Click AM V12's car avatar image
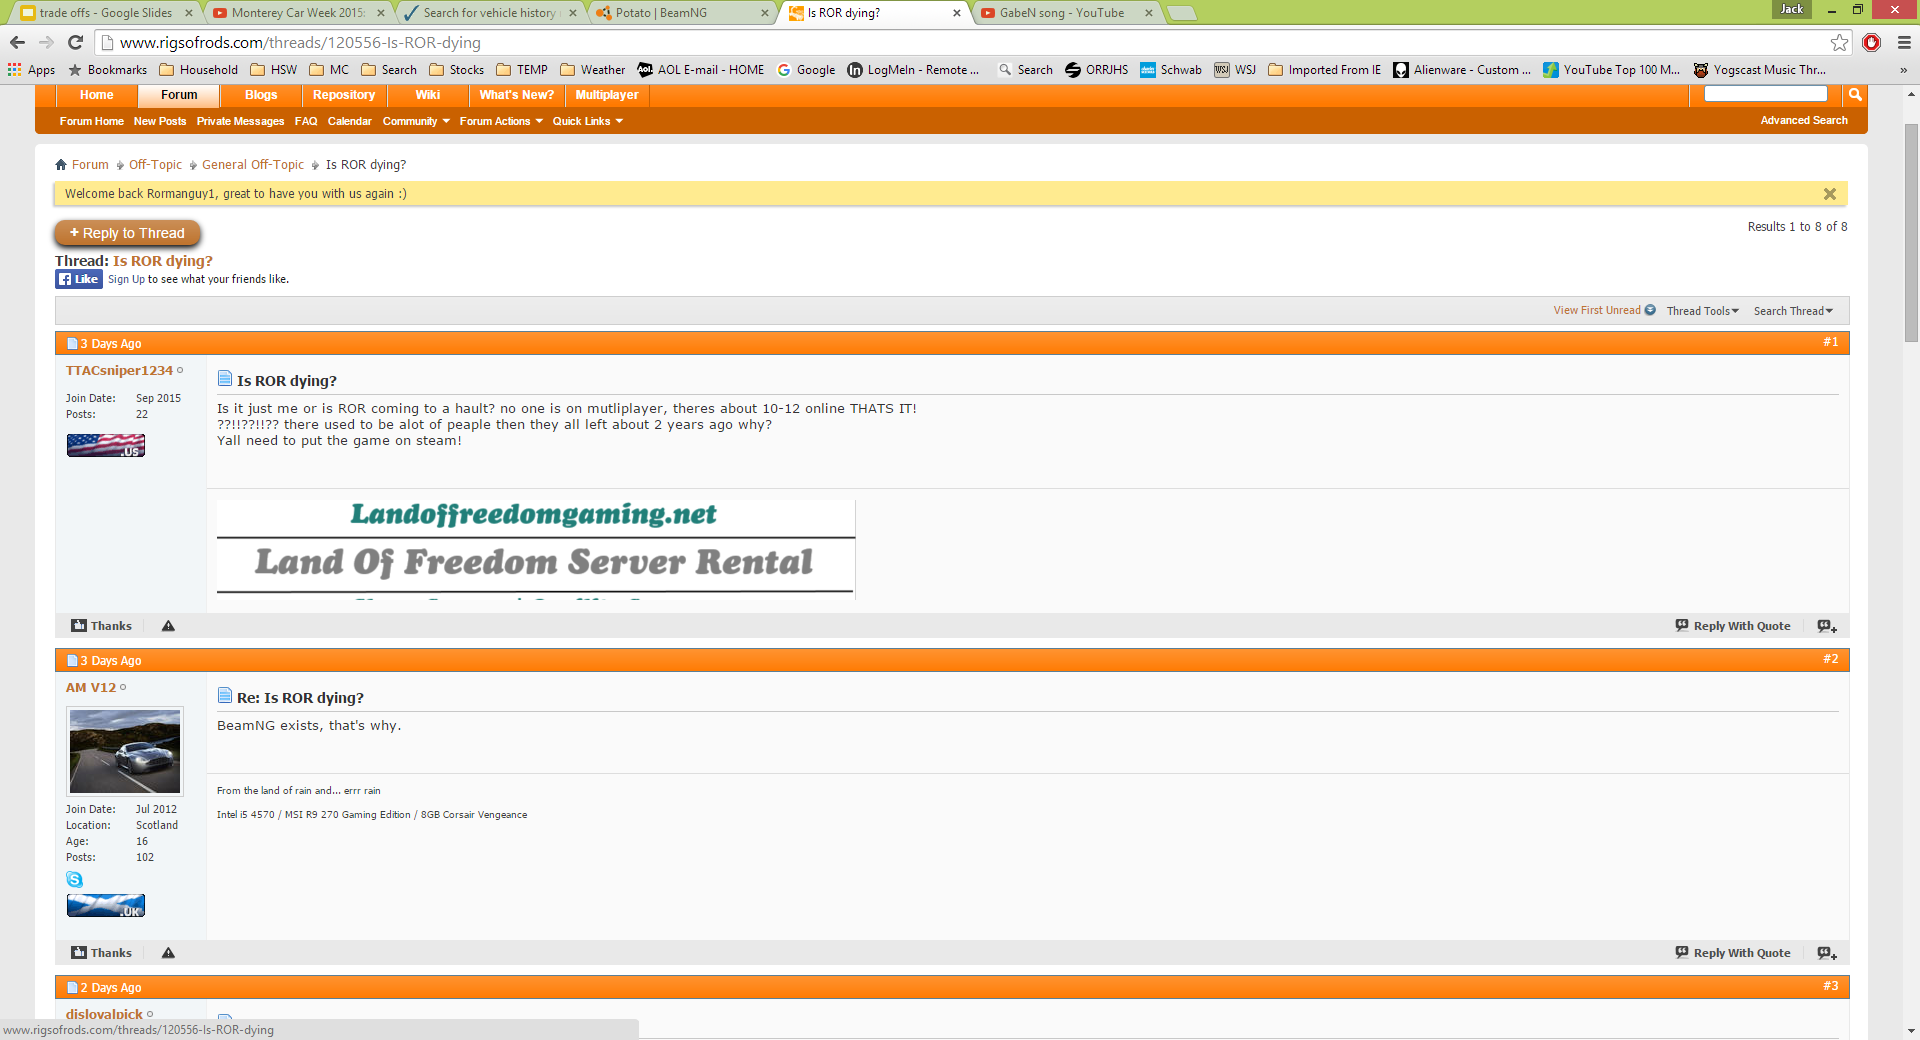The image size is (1920, 1040). click(x=125, y=752)
